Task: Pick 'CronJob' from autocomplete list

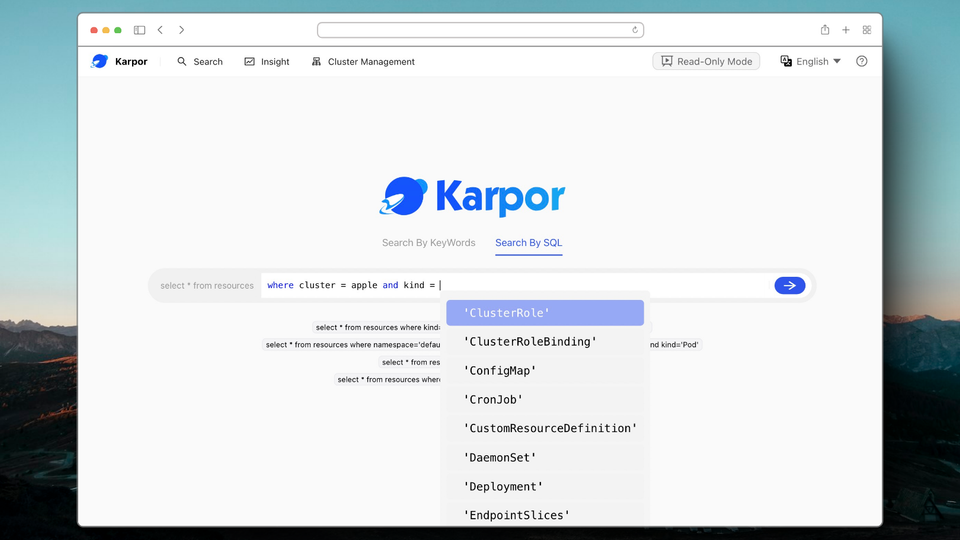Action: point(545,399)
